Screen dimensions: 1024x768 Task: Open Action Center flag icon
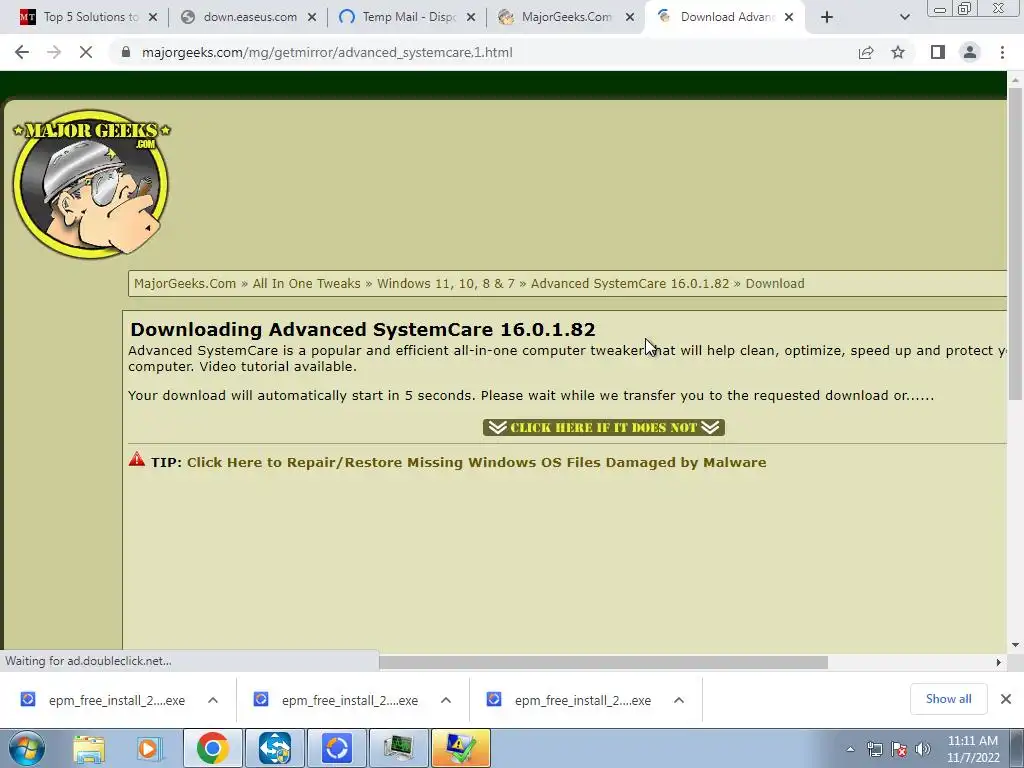(x=899, y=749)
